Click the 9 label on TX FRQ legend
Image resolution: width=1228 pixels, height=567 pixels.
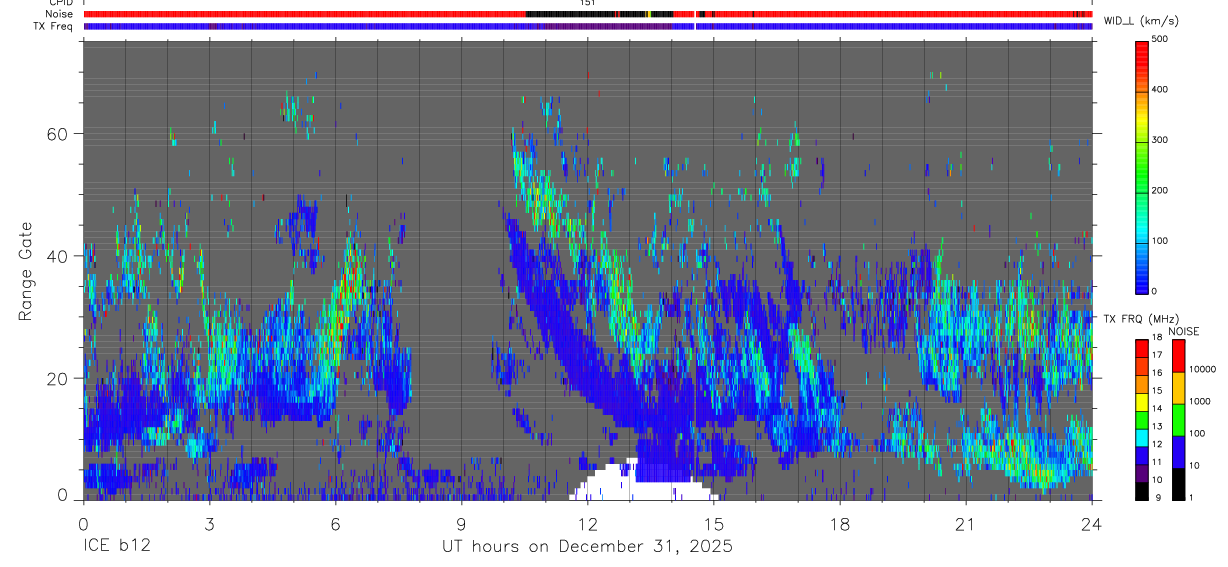point(1156,497)
